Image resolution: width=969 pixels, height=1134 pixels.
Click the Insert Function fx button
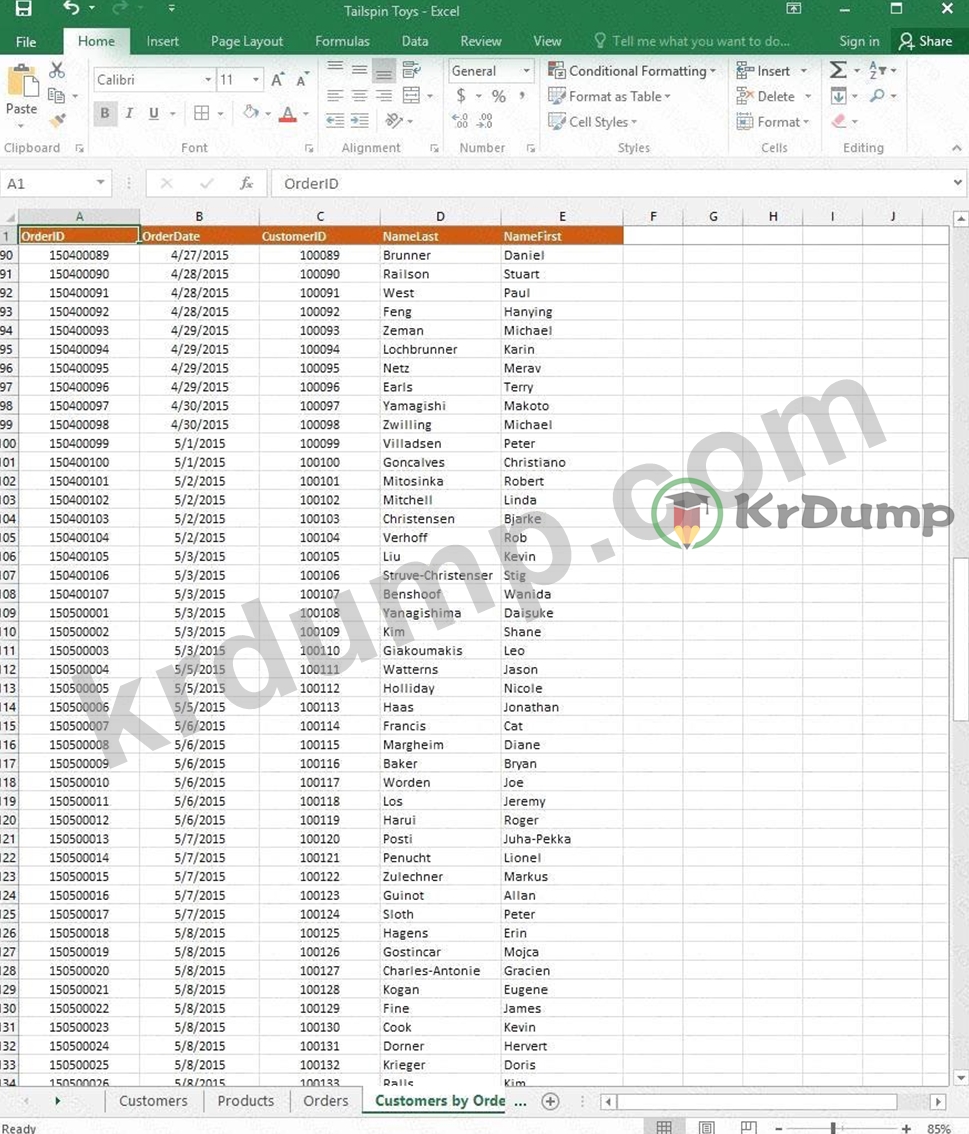point(247,183)
